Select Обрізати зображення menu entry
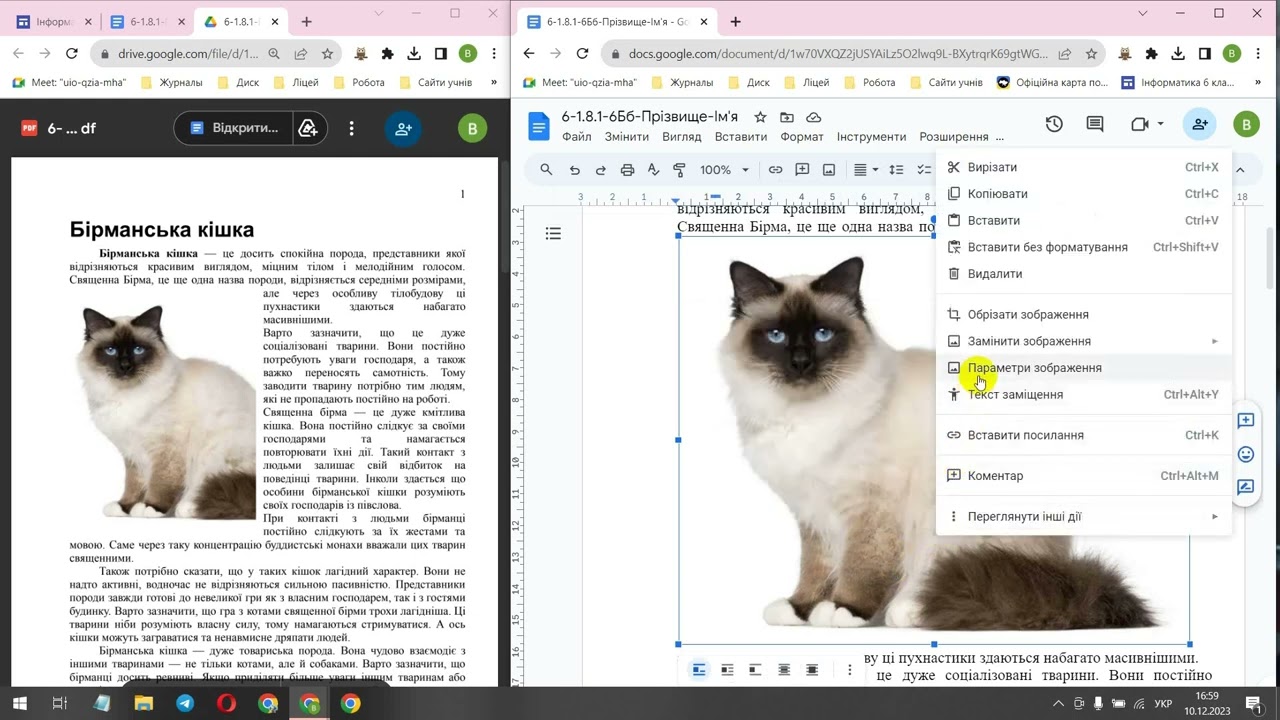This screenshot has height=720, width=1280. coord(1084,315)
